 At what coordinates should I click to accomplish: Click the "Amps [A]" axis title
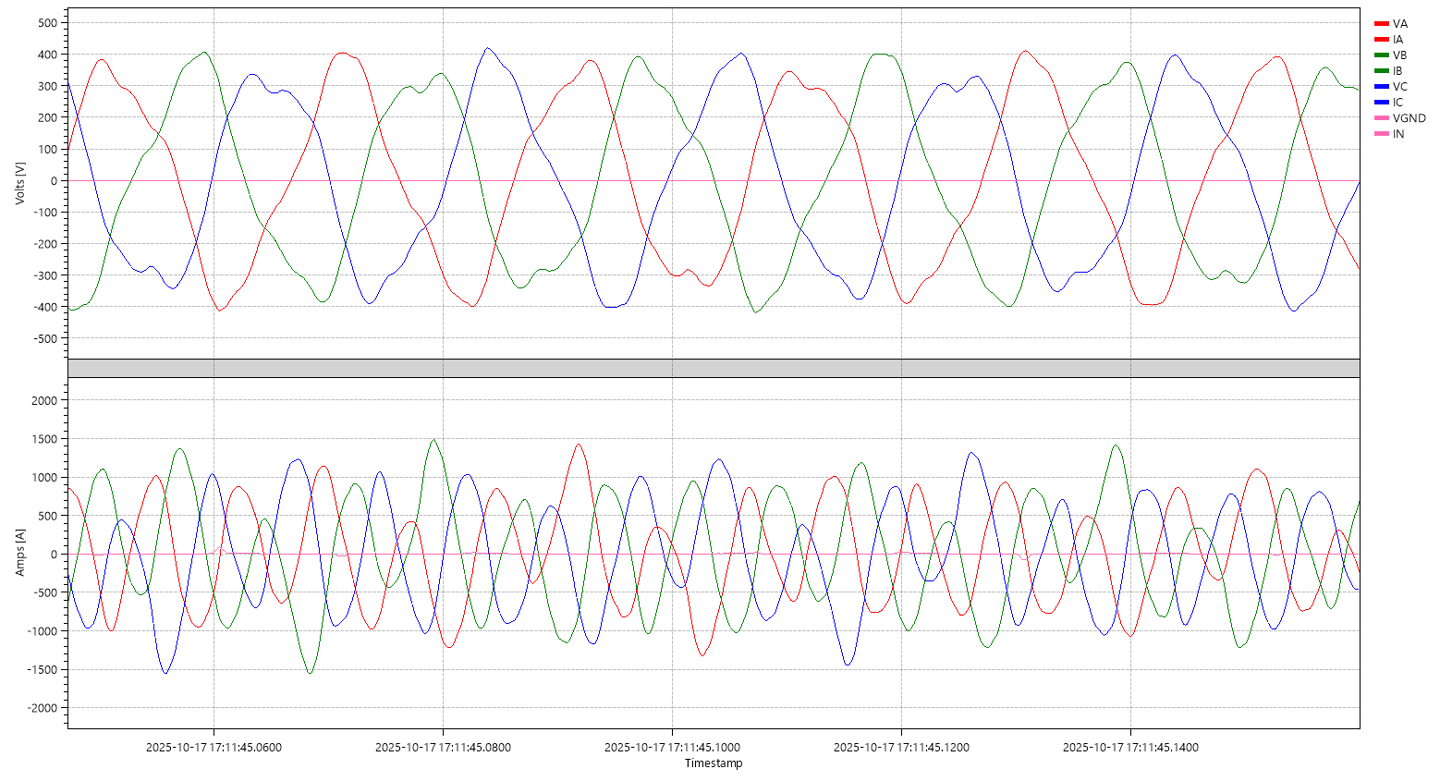[x=20, y=552]
